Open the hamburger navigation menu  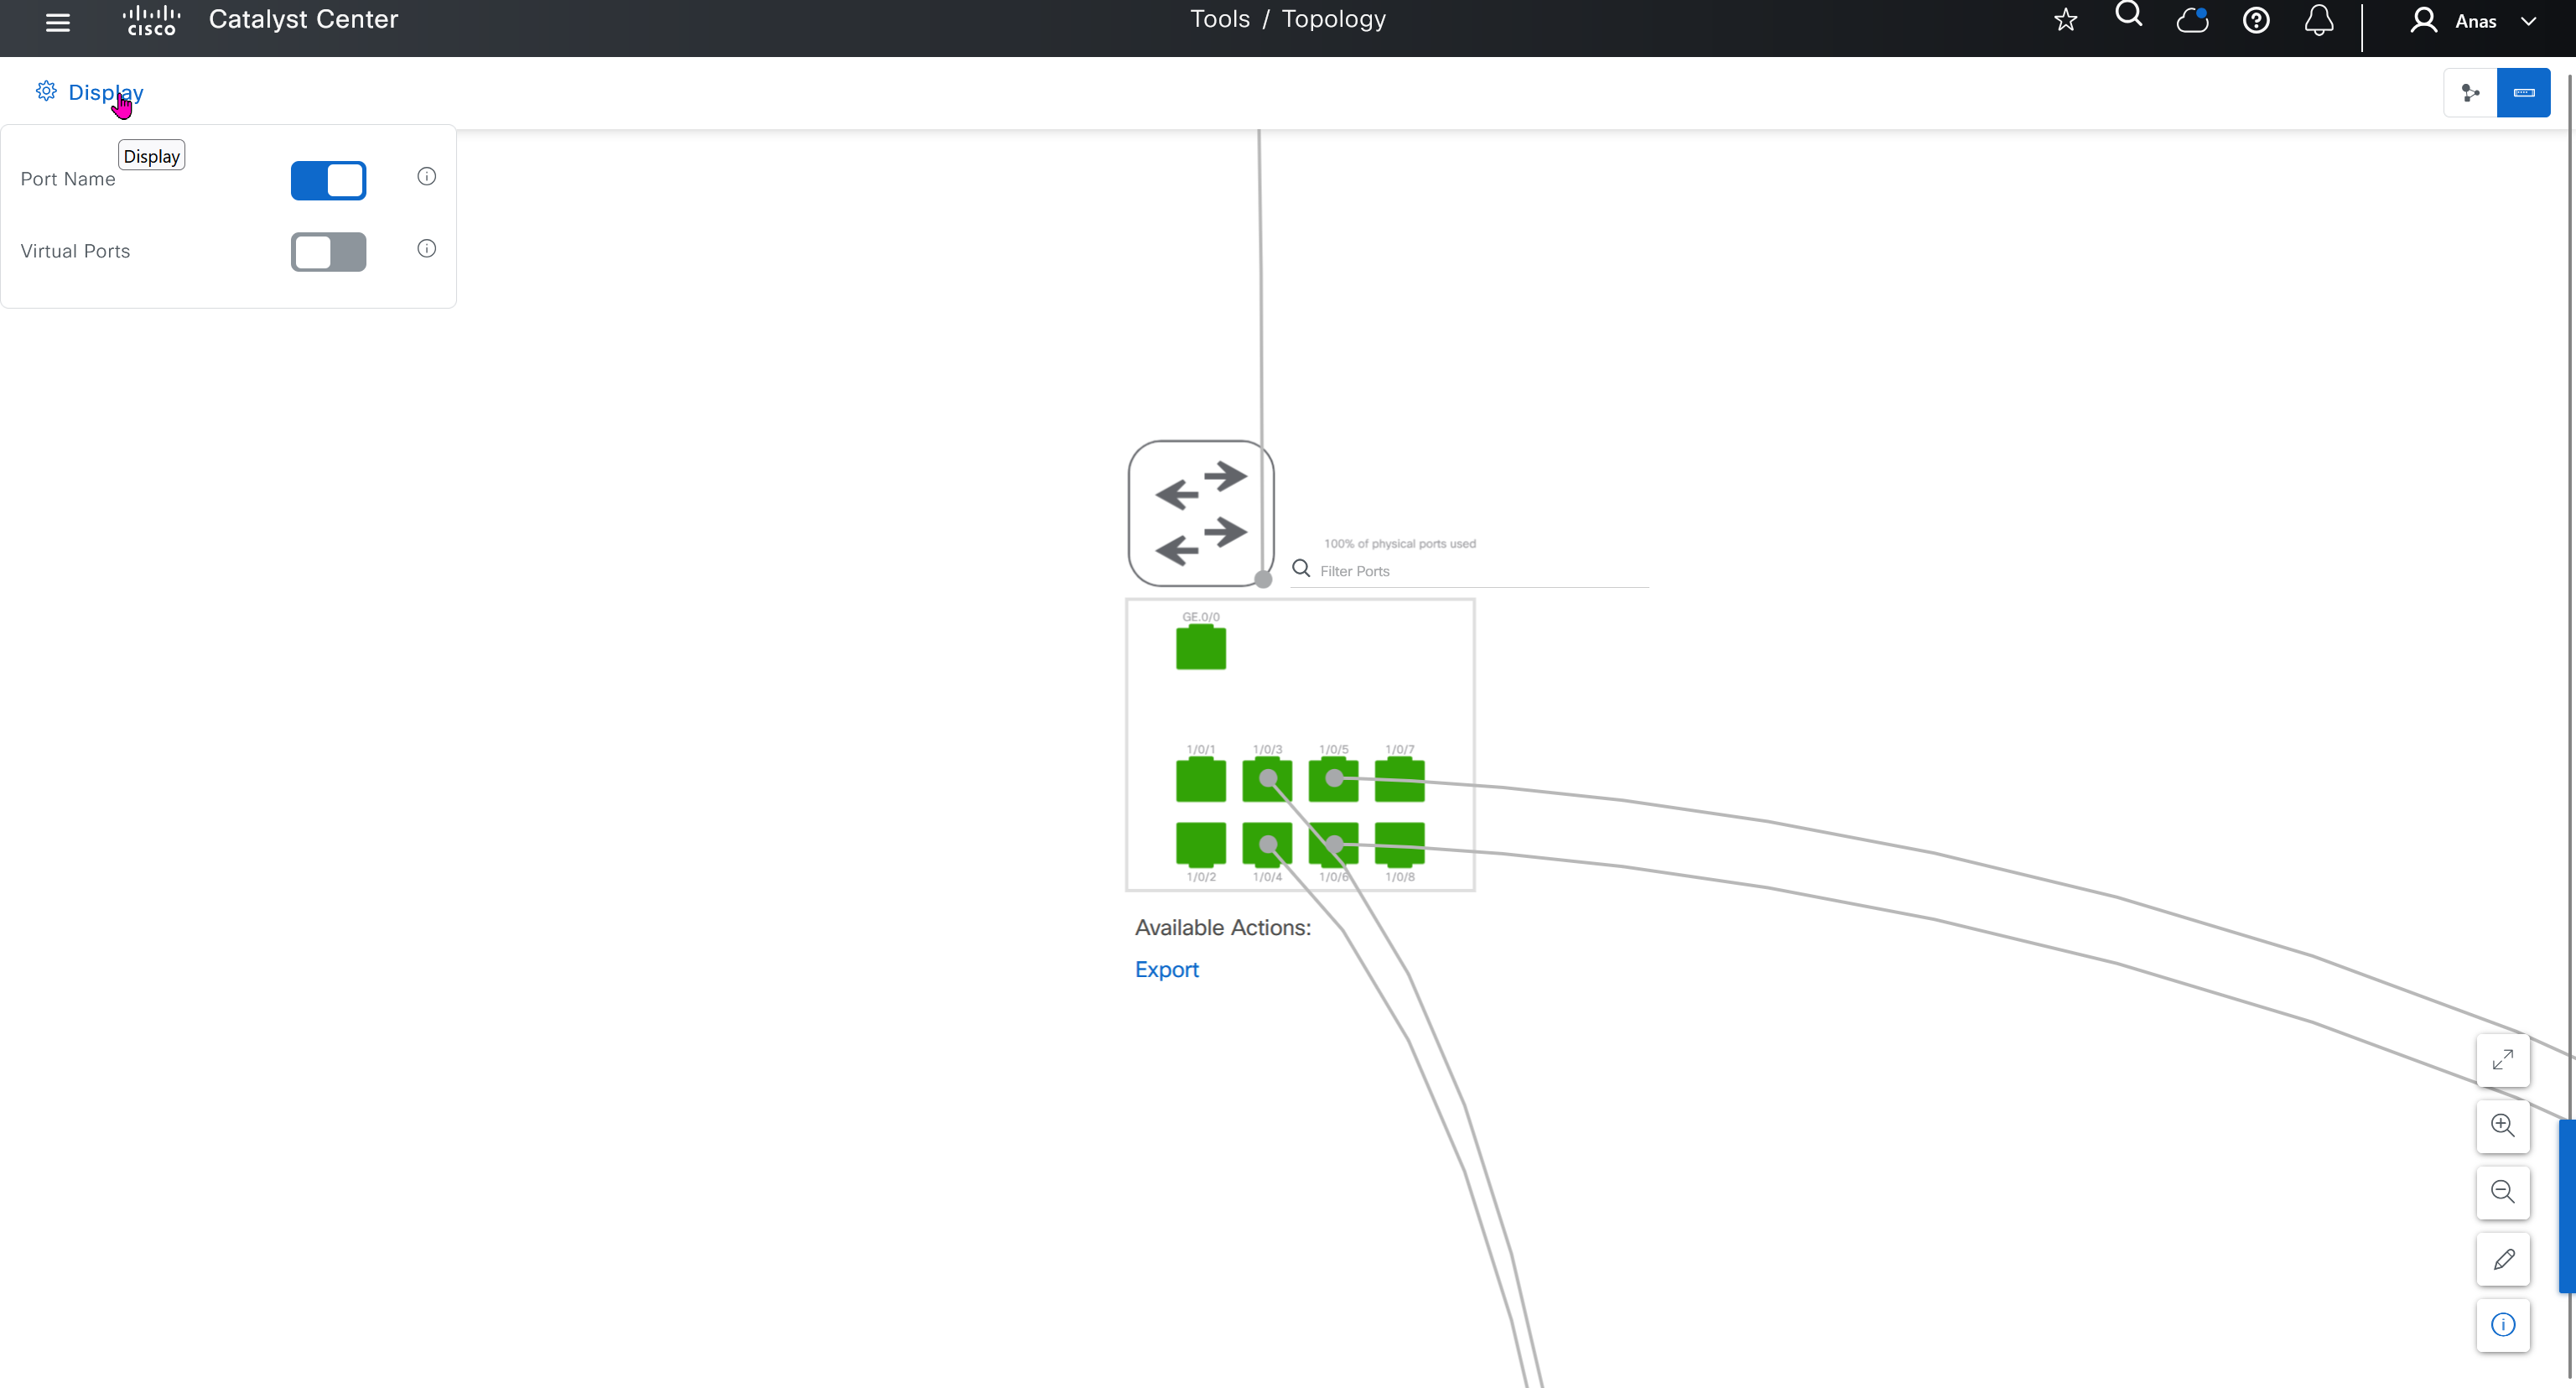tap(58, 22)
